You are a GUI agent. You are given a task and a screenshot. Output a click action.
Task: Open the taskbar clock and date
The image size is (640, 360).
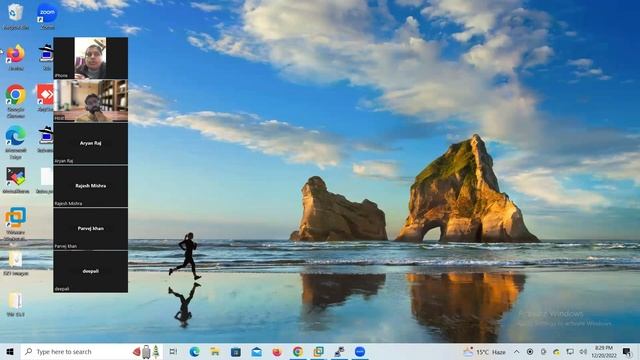click(x=604, y=352)
